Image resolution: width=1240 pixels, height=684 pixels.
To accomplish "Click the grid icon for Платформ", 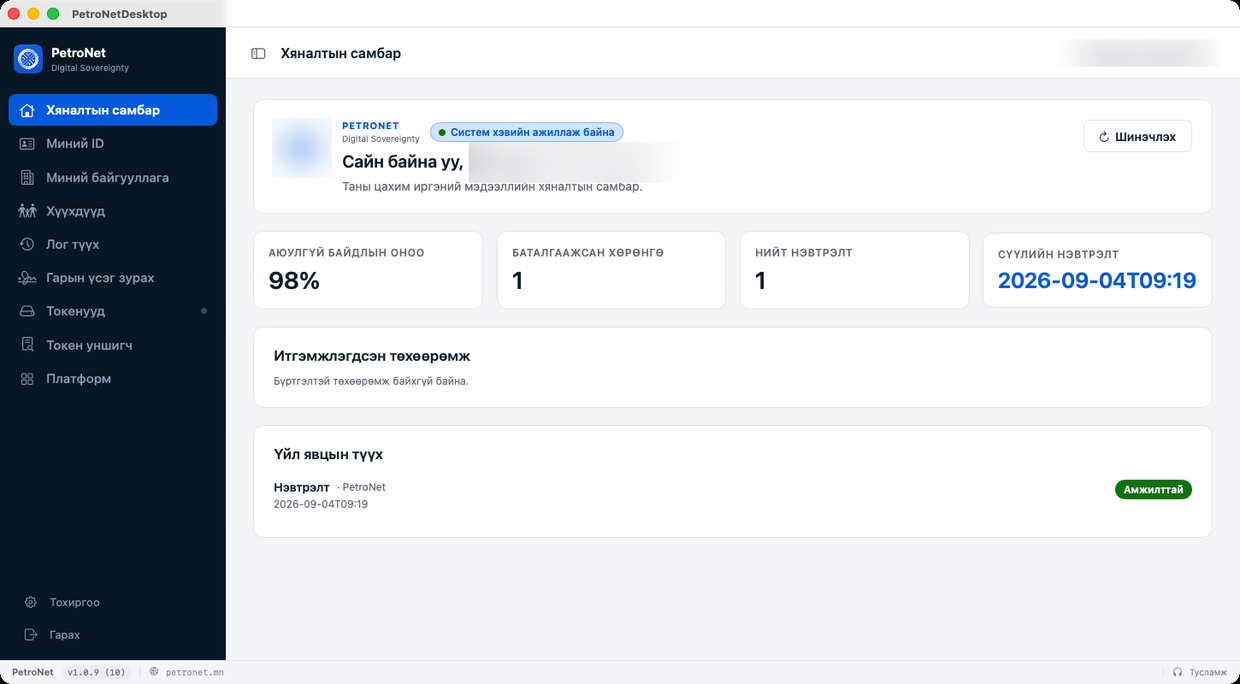I will point(28,379).
